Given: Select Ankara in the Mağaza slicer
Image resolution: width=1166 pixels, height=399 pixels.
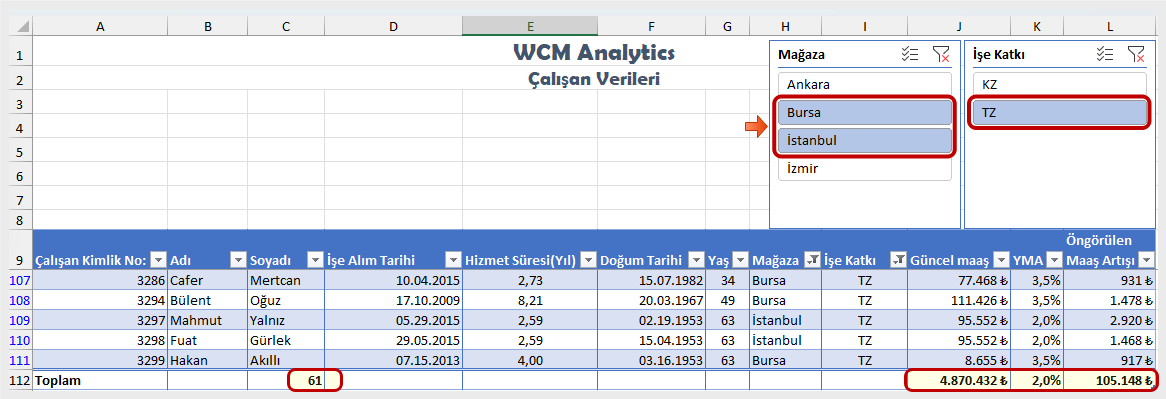Looking at the screenshot, I should [865, 85].
